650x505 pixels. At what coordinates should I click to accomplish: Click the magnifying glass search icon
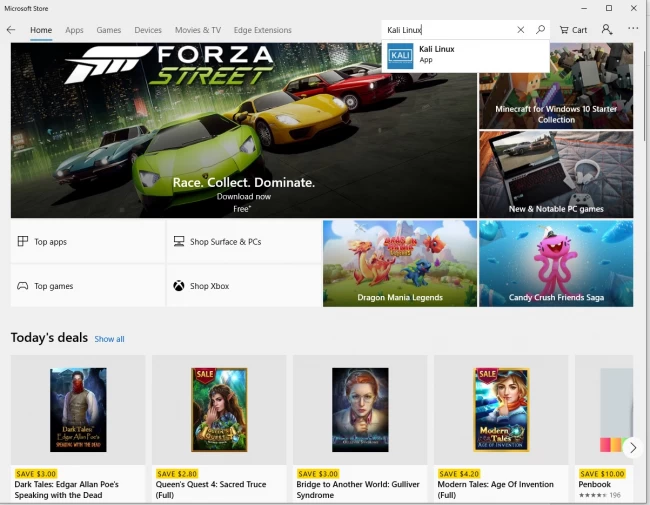click(x=540, y=30)
